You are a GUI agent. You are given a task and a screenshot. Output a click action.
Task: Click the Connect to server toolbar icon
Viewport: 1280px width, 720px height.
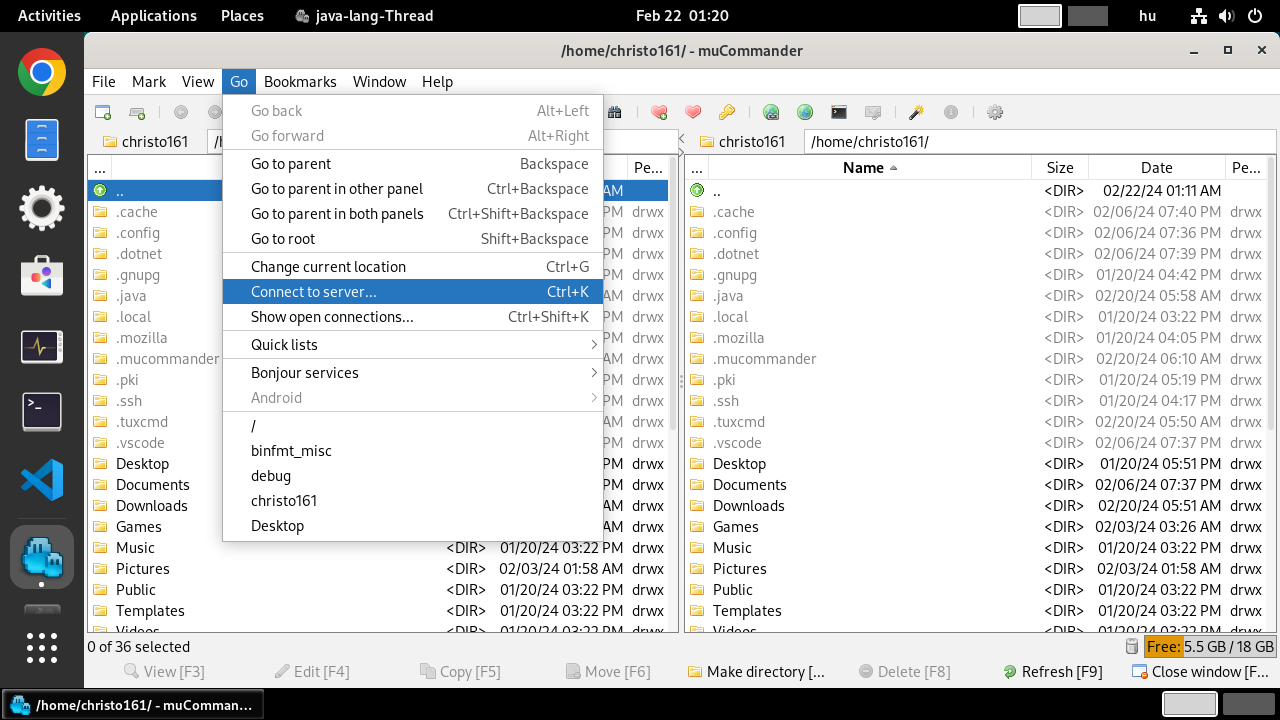pos(771,113)
